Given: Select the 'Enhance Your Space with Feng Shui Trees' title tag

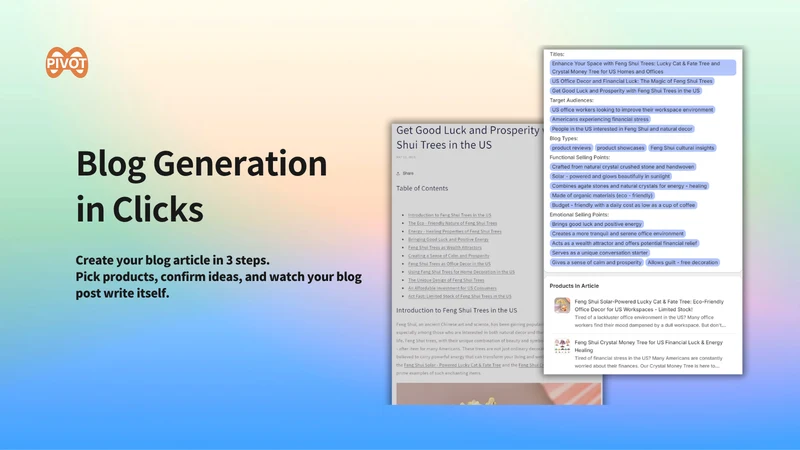Looking at the screenshot, I should point(642,67).
